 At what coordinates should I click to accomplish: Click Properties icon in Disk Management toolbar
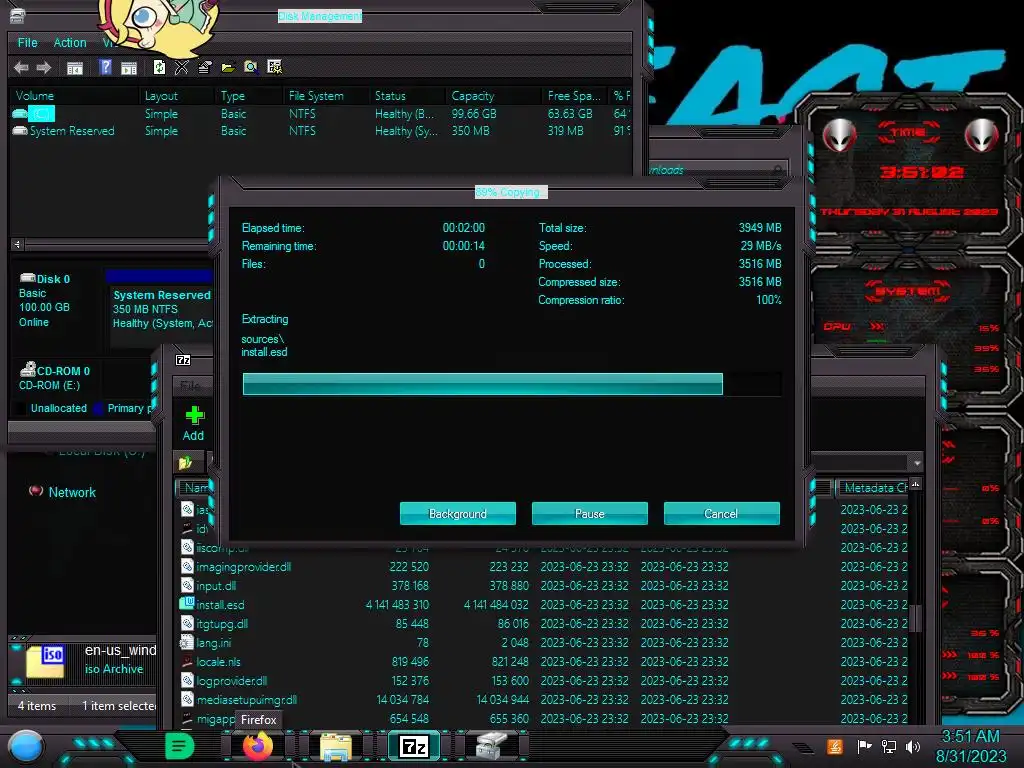tap(204, 67)
